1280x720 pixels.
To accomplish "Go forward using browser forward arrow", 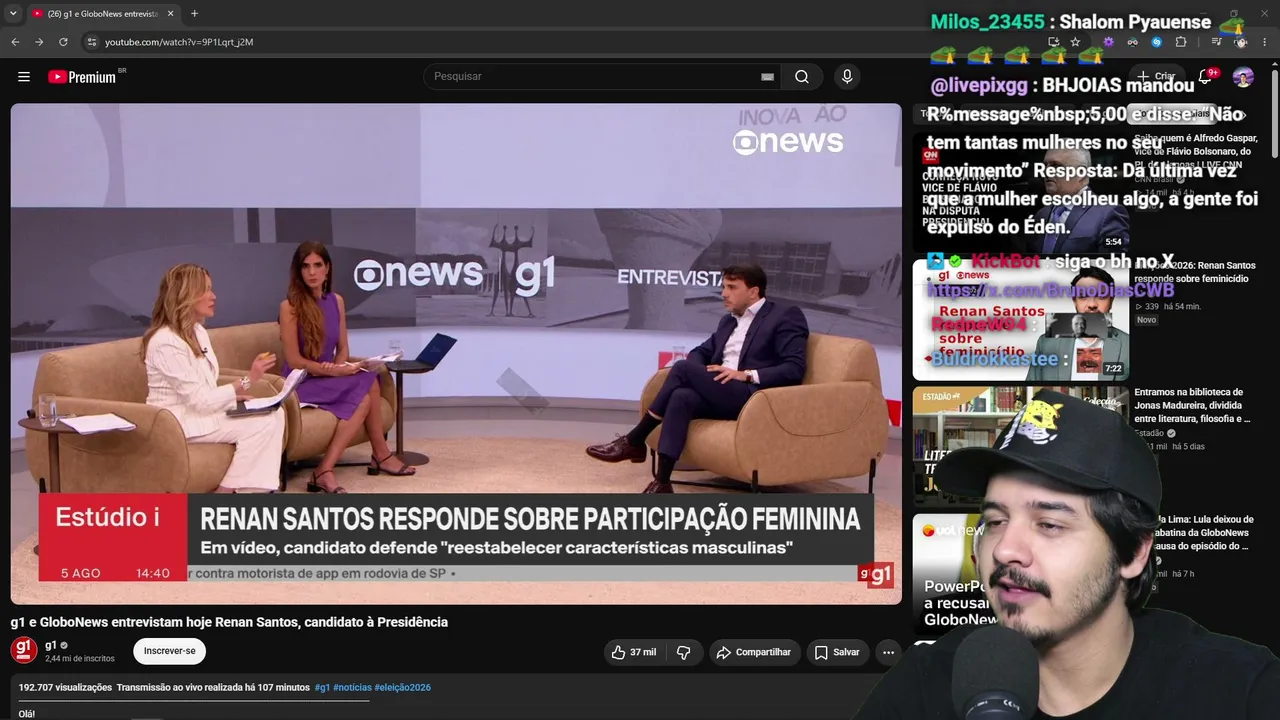I will tap(39, 42).
